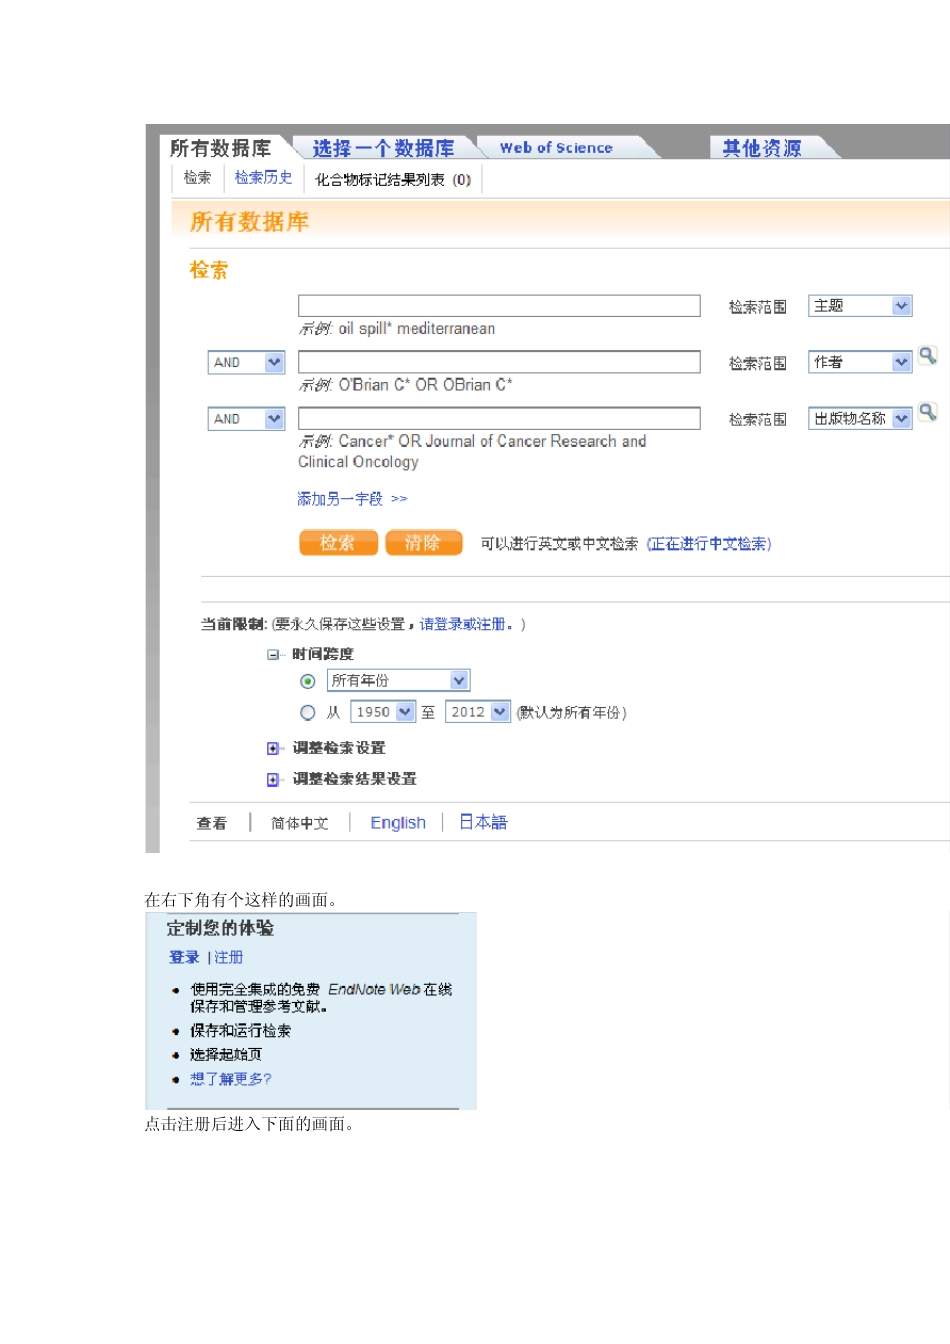
Task: Click the 选择起始页 bullet text
Action: coord(226,1055)
